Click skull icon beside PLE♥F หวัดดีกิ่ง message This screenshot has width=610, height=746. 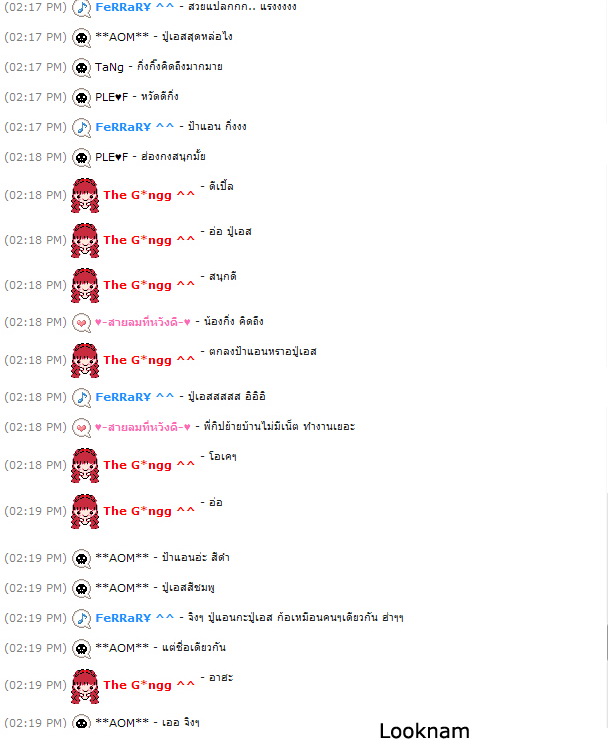point(81,98)
